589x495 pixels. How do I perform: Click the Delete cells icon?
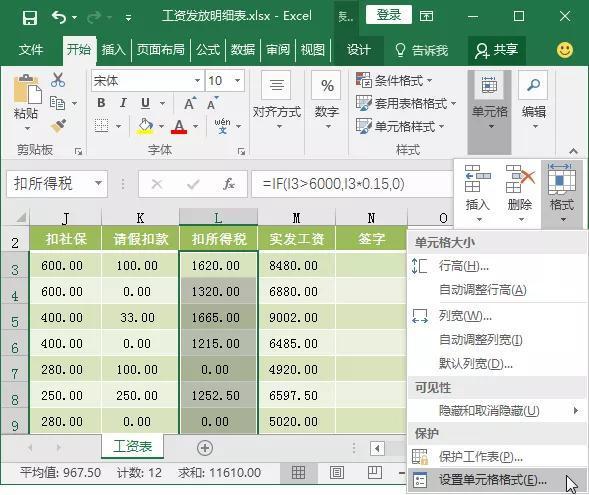pos(520,193)
